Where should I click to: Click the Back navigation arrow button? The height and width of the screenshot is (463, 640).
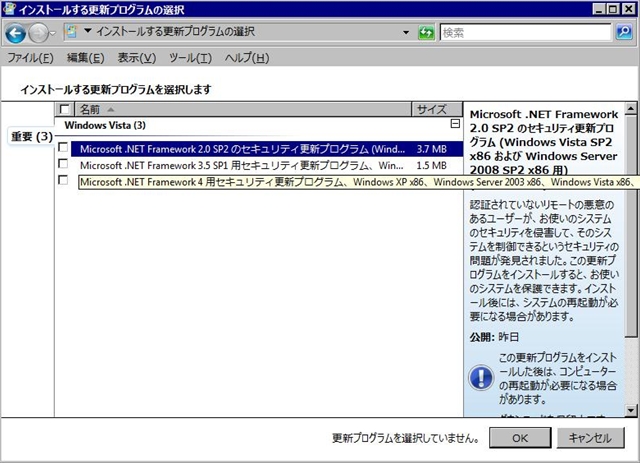(15, 33)
